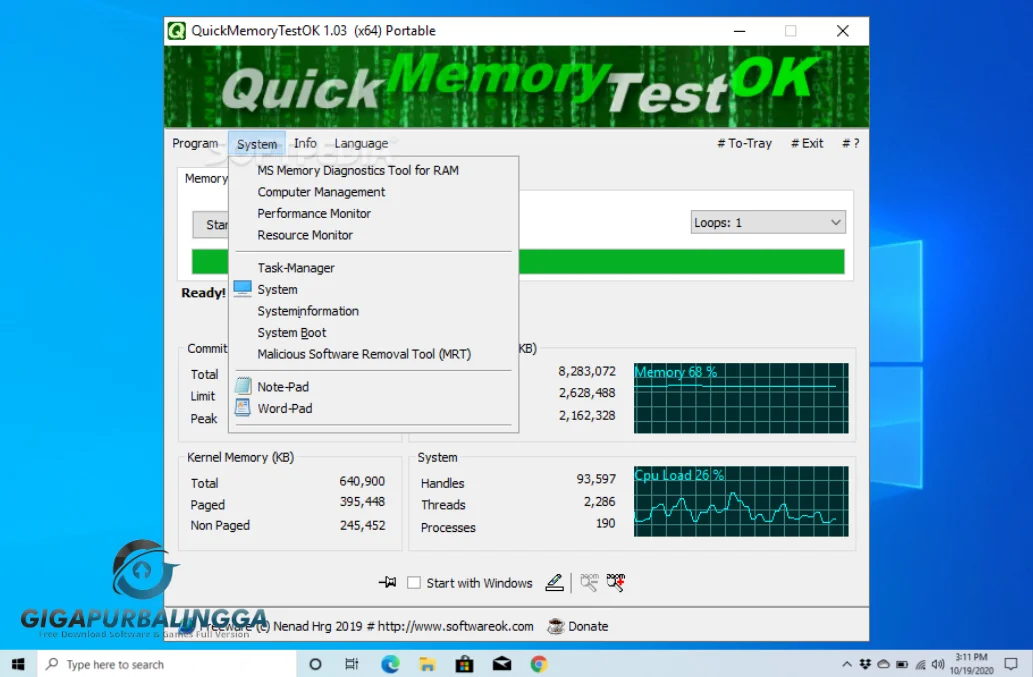
Task: Click the zoom-in magnifier icon with red plus
Action: (615, 582)
